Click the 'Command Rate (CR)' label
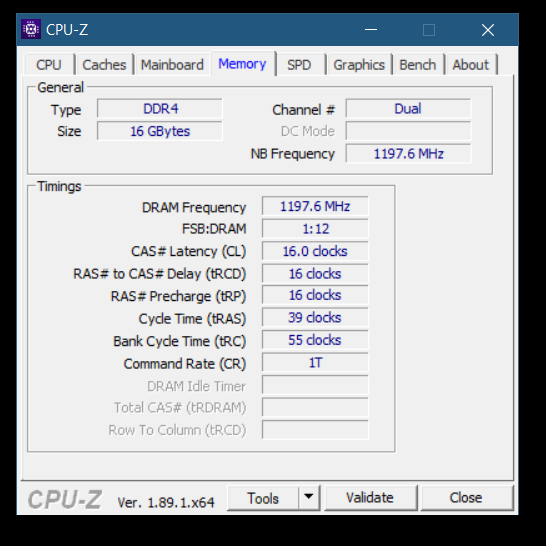 click(185, 364)
